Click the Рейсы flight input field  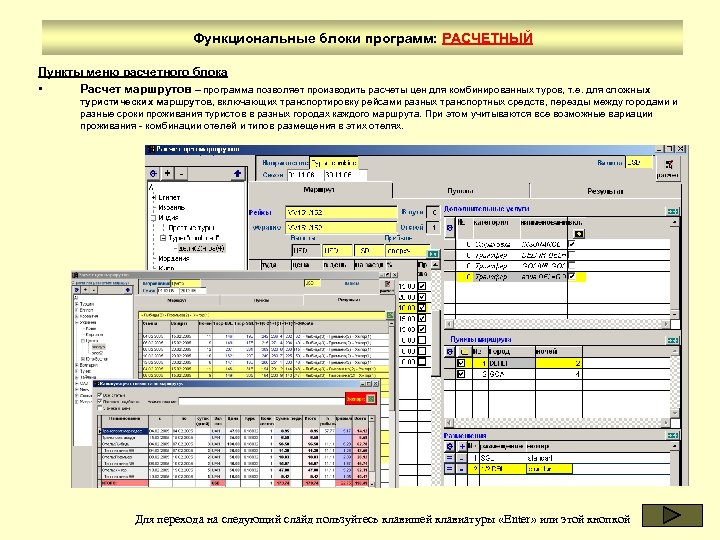(x=340, y=213)
